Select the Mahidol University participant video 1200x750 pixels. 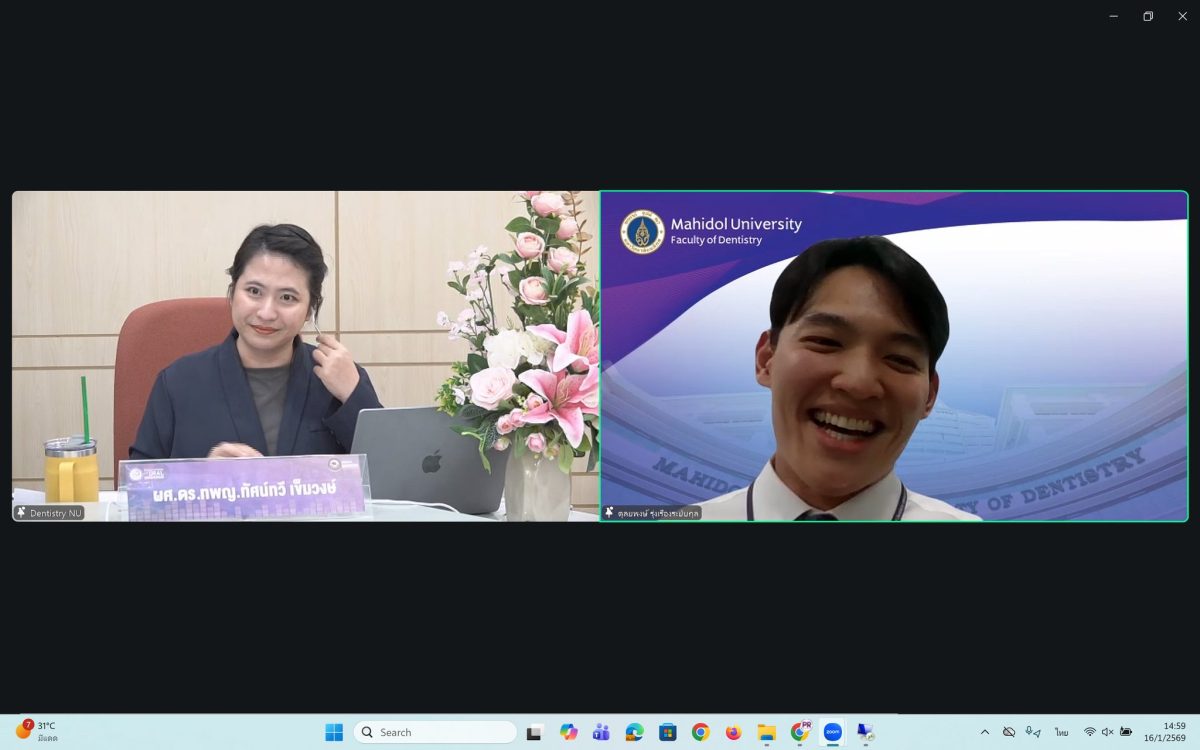pyautogui.click(x=894, y=355)
